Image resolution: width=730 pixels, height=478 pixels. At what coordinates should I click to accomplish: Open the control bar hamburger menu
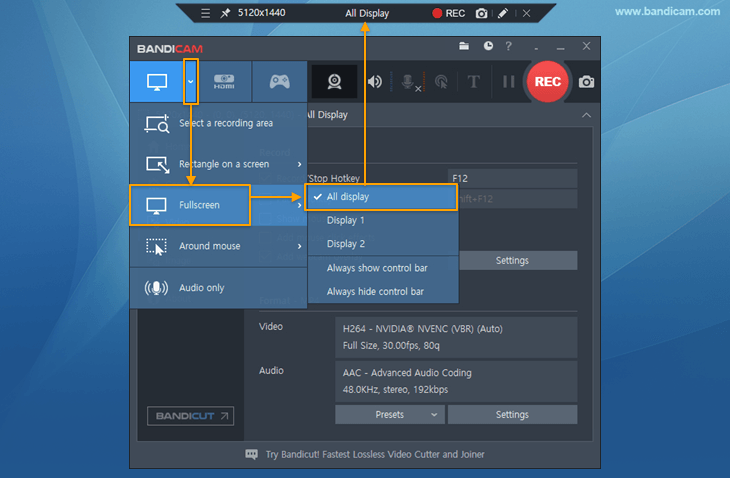[205, 13]
